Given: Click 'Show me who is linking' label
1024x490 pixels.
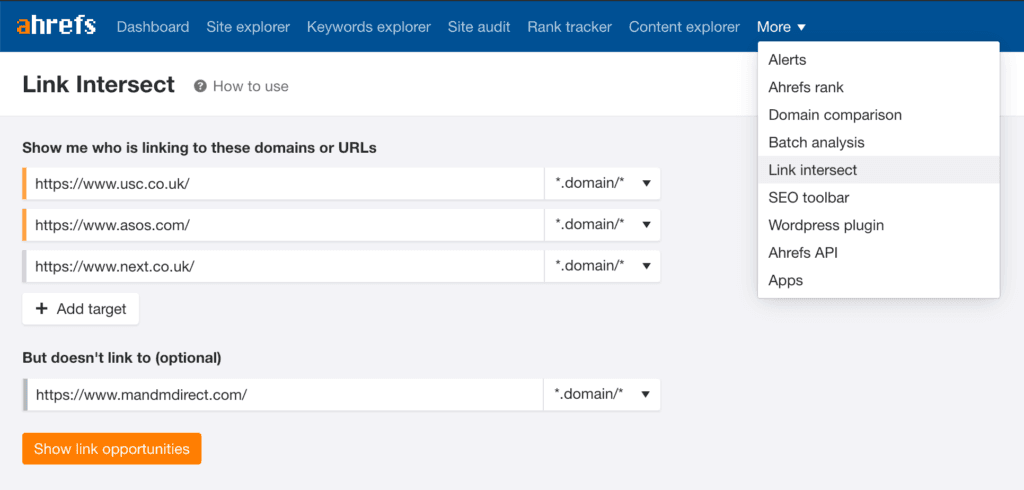Looking at the screenshot, I should point(199,148).
